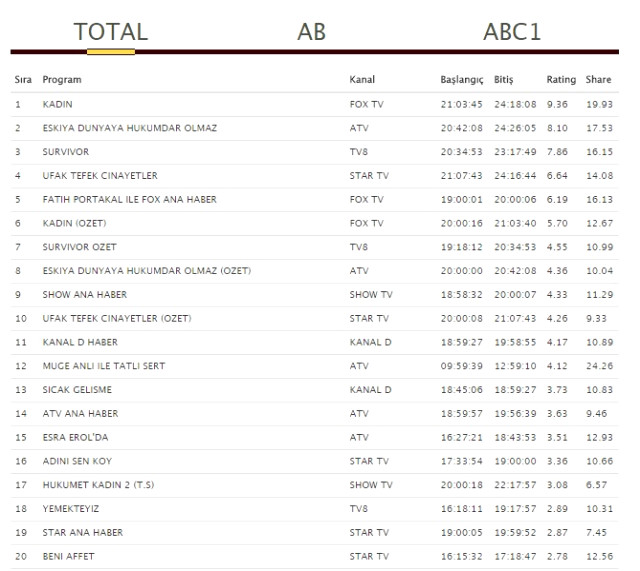
Task: Select the KADIN program row
Action: pyautogui.click(x=58, y=104)
